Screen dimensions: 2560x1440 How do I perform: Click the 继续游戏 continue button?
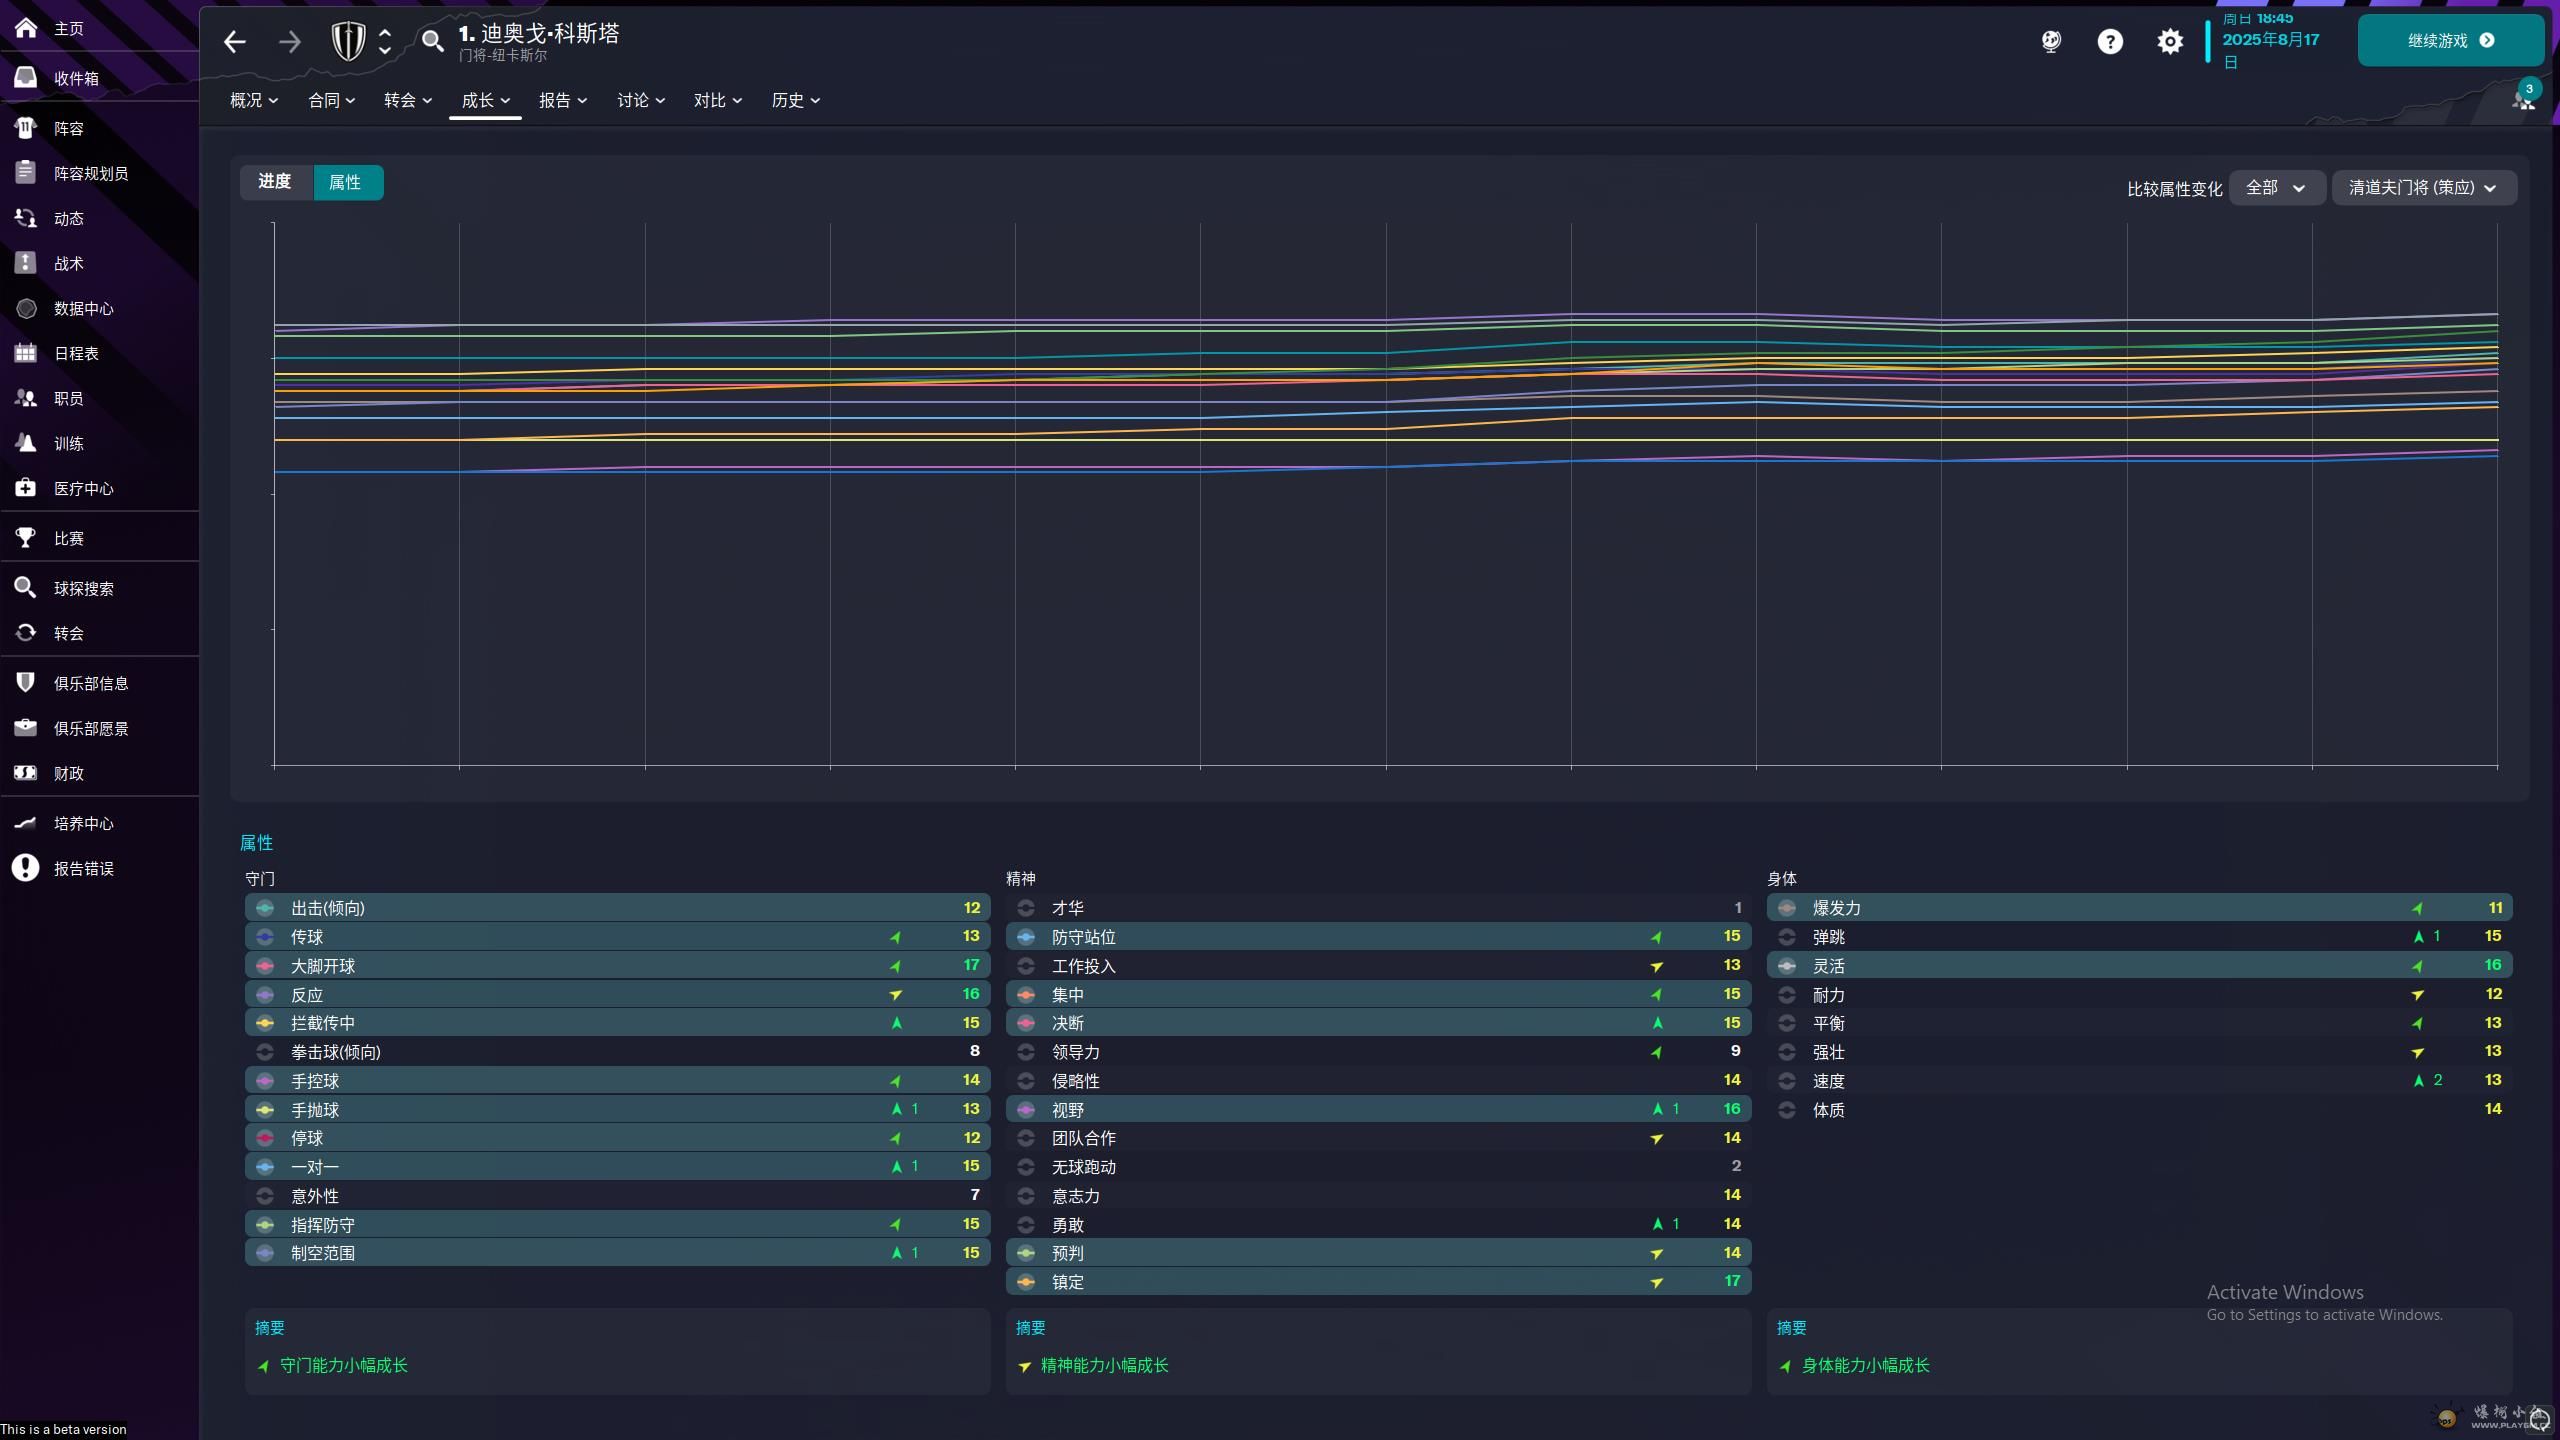2450,41
